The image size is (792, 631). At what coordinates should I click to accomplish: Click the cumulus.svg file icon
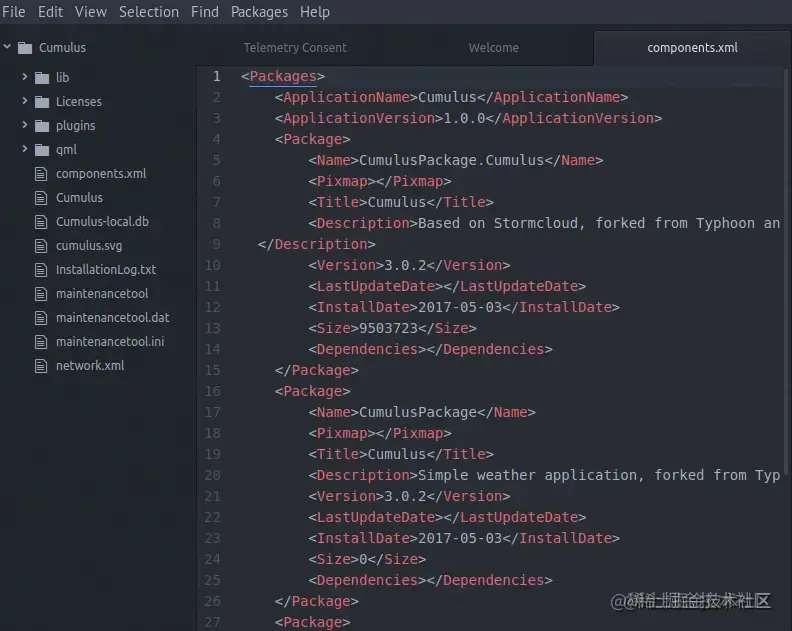click(41, 246)
